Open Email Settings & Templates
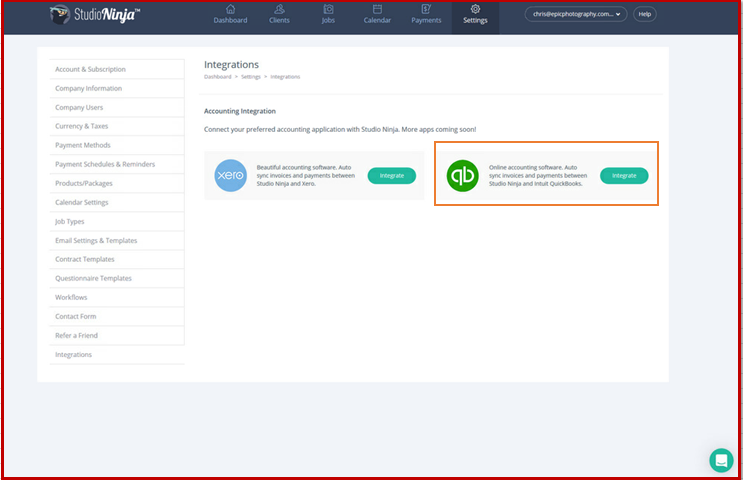Image resolution: width=743 pixels, height=480 pixels. (x=117, y=240)
